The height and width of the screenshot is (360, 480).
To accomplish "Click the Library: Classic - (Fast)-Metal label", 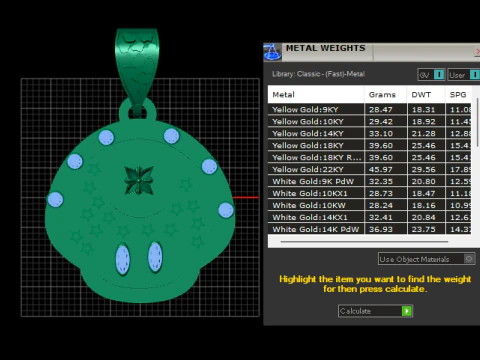I will (x=318, y=74).
